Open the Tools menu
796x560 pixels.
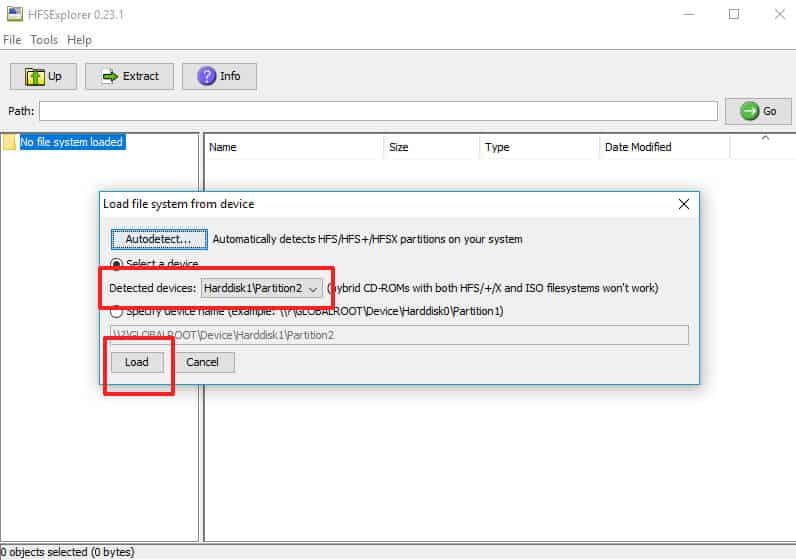(44, 40)
